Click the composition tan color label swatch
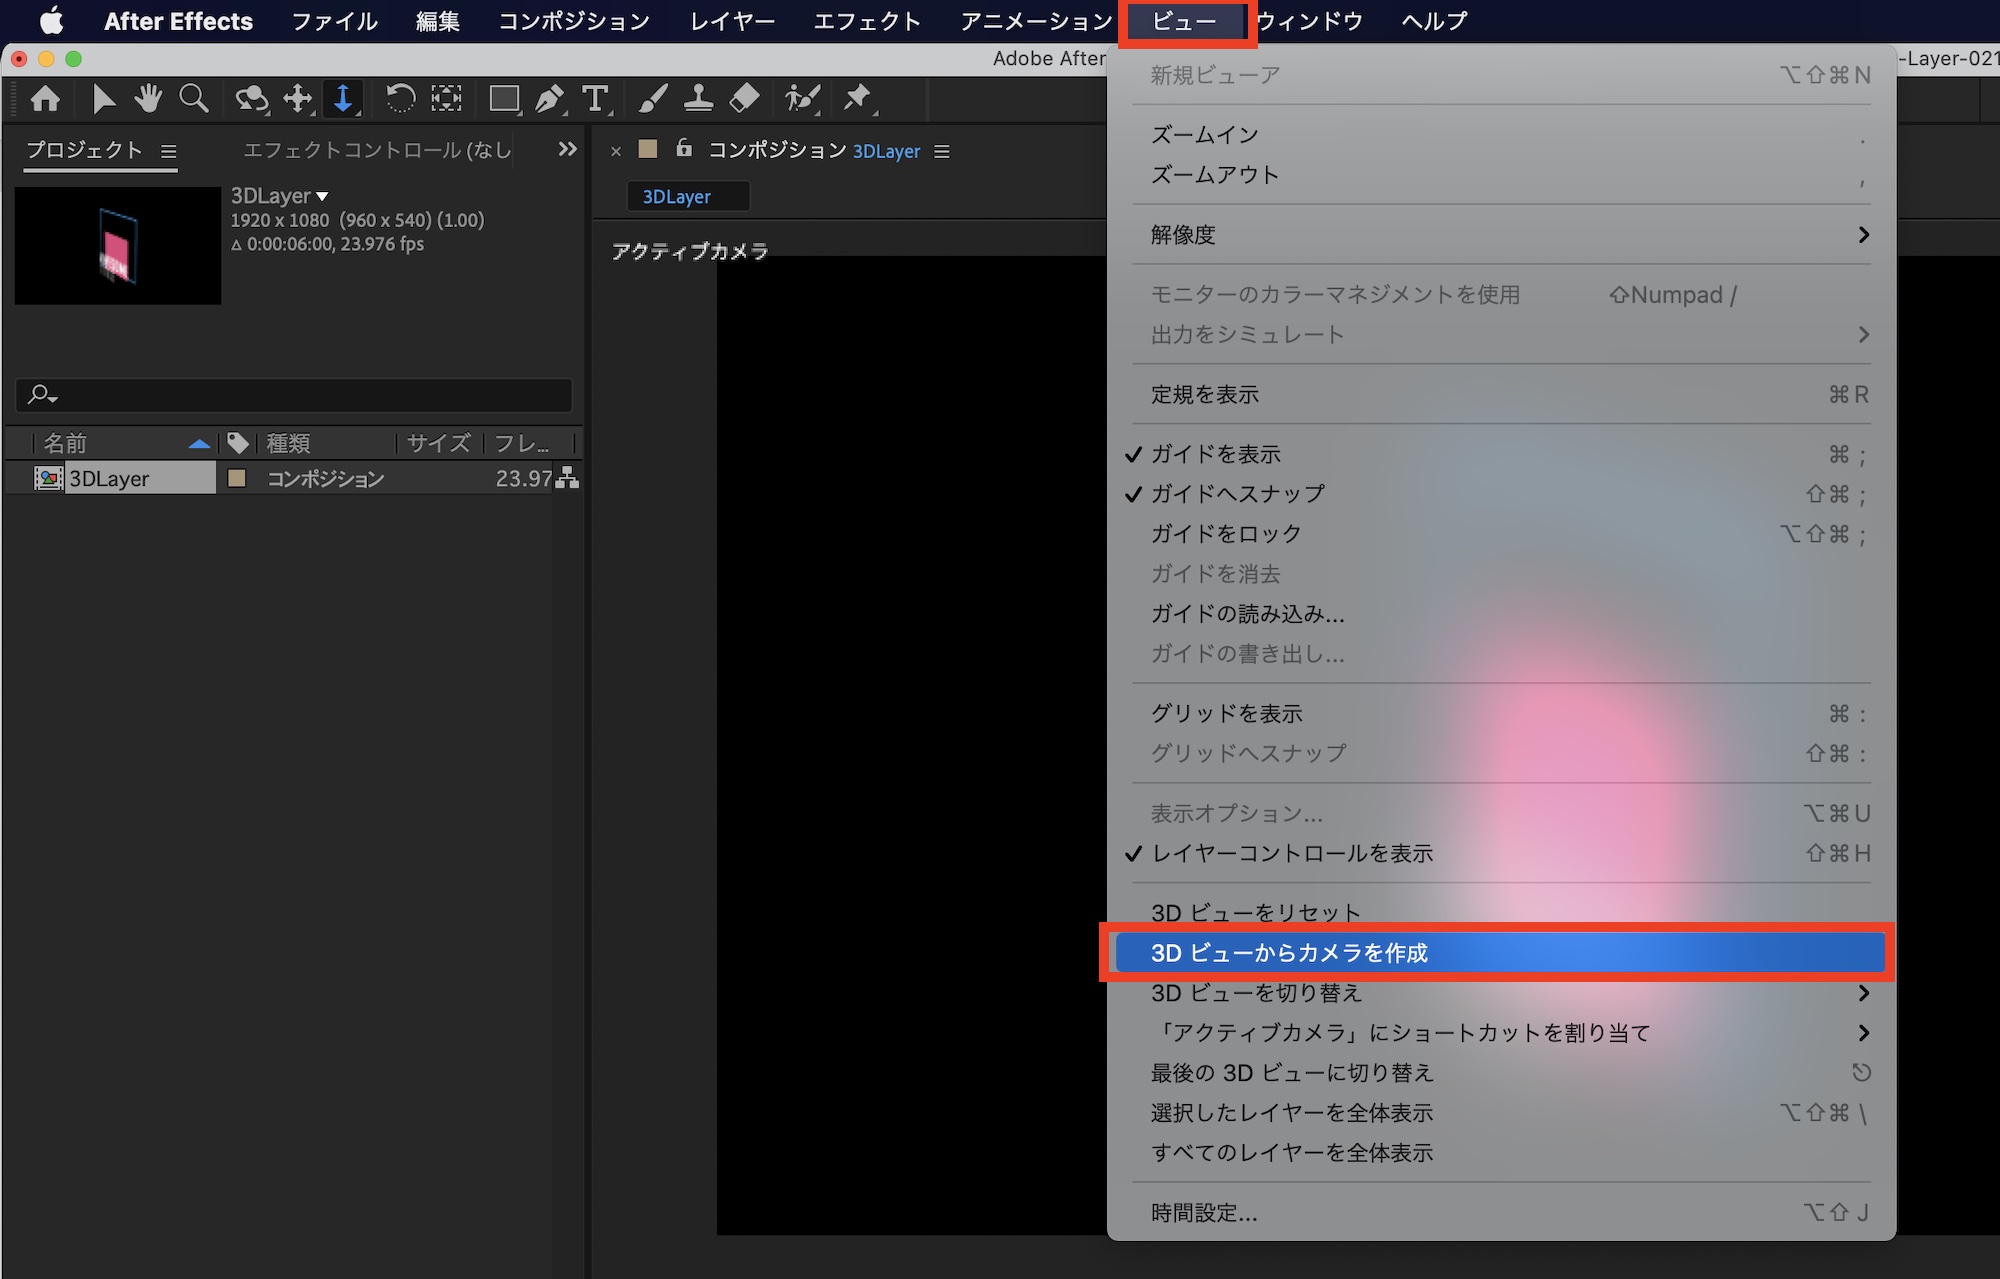 [x=237, y=478]
